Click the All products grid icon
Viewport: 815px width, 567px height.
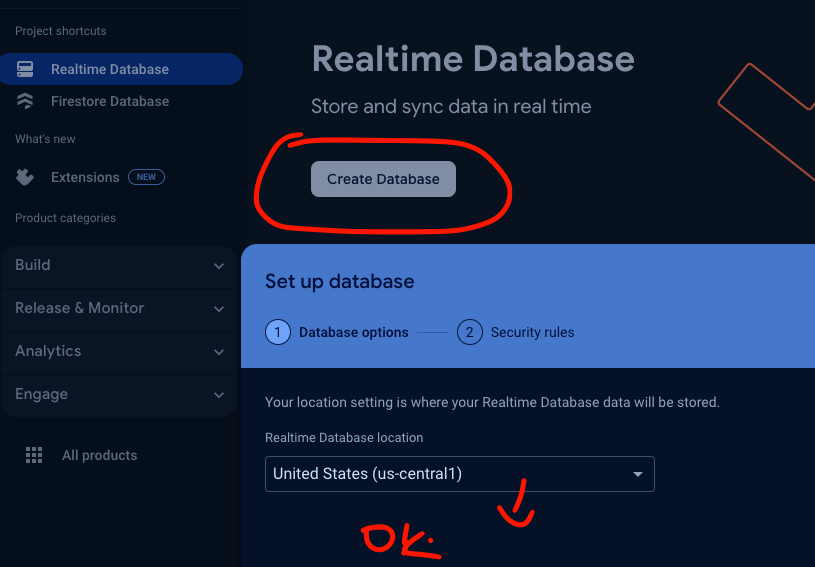[34, 455]
